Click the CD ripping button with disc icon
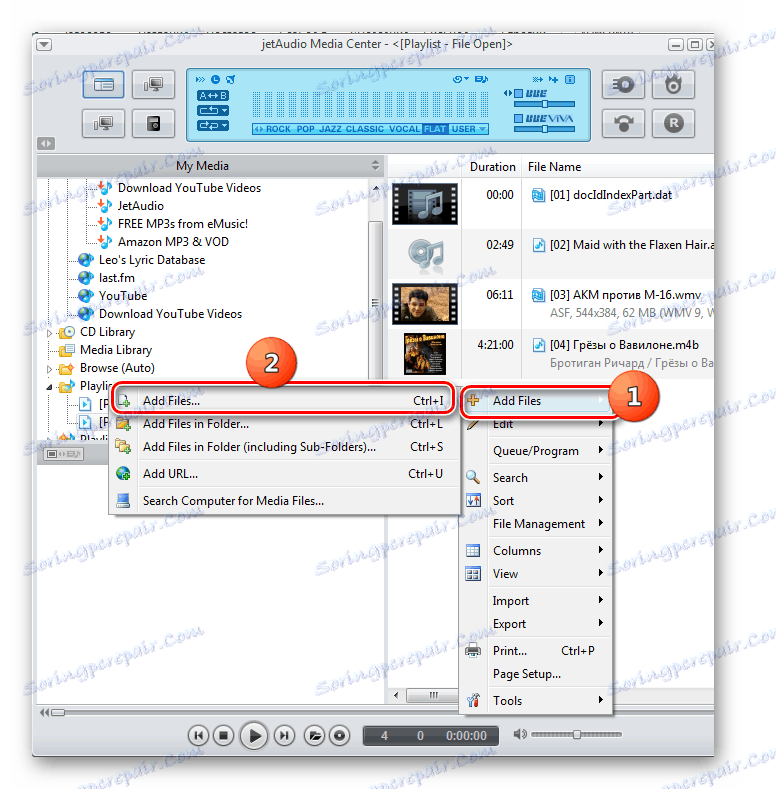Viewport: 776px width, 789px height. coord(624,84)
